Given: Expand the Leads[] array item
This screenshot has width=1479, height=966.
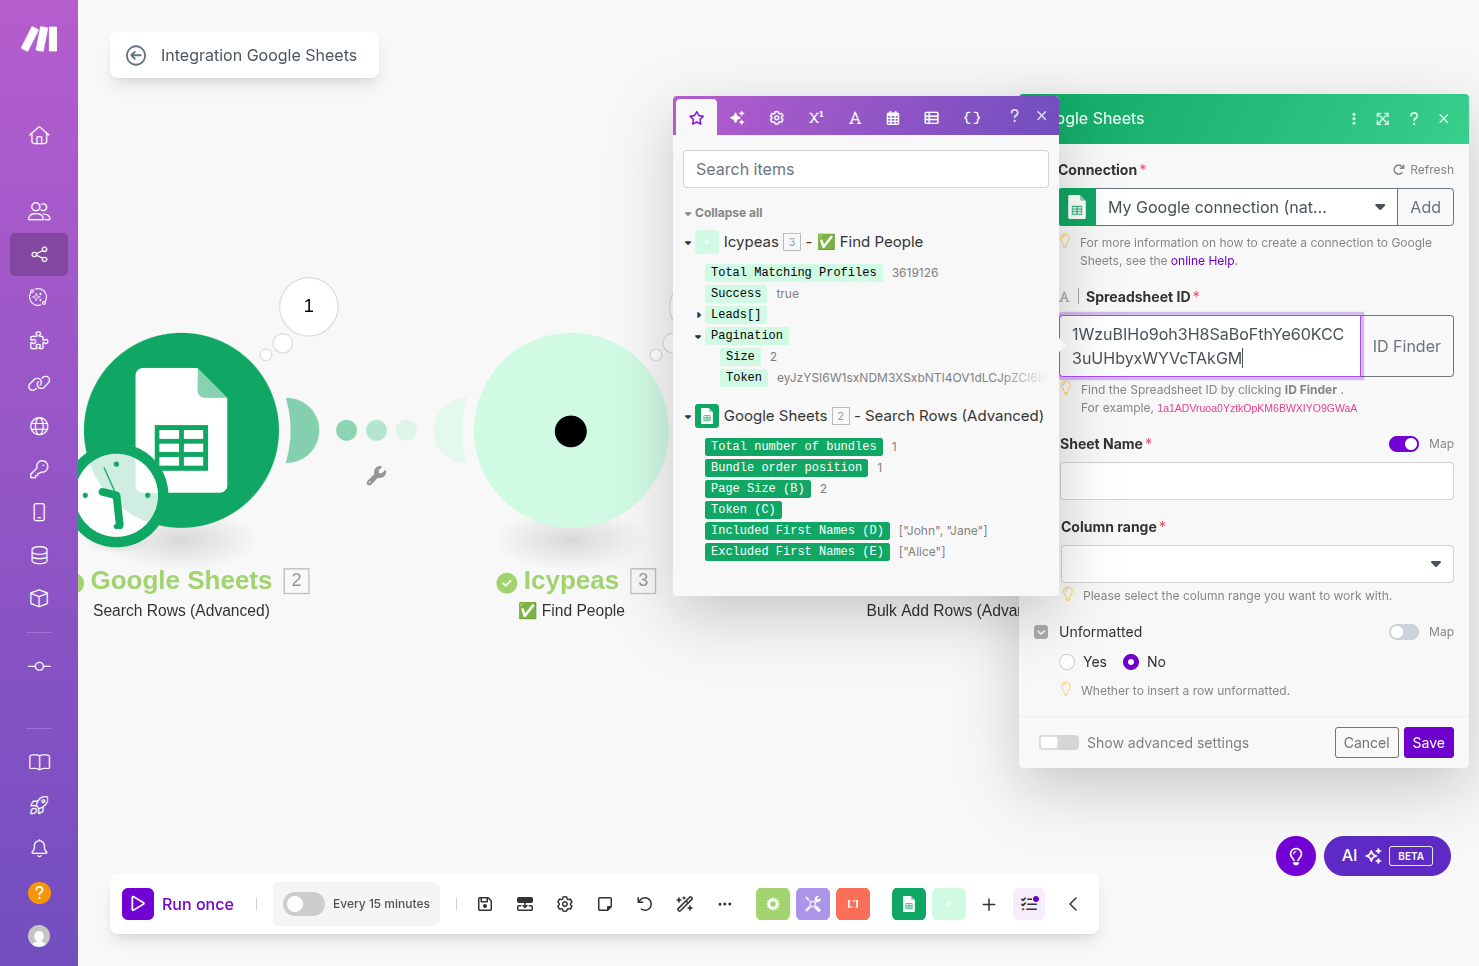Looking at the screenshot, I should pos(699,315).
